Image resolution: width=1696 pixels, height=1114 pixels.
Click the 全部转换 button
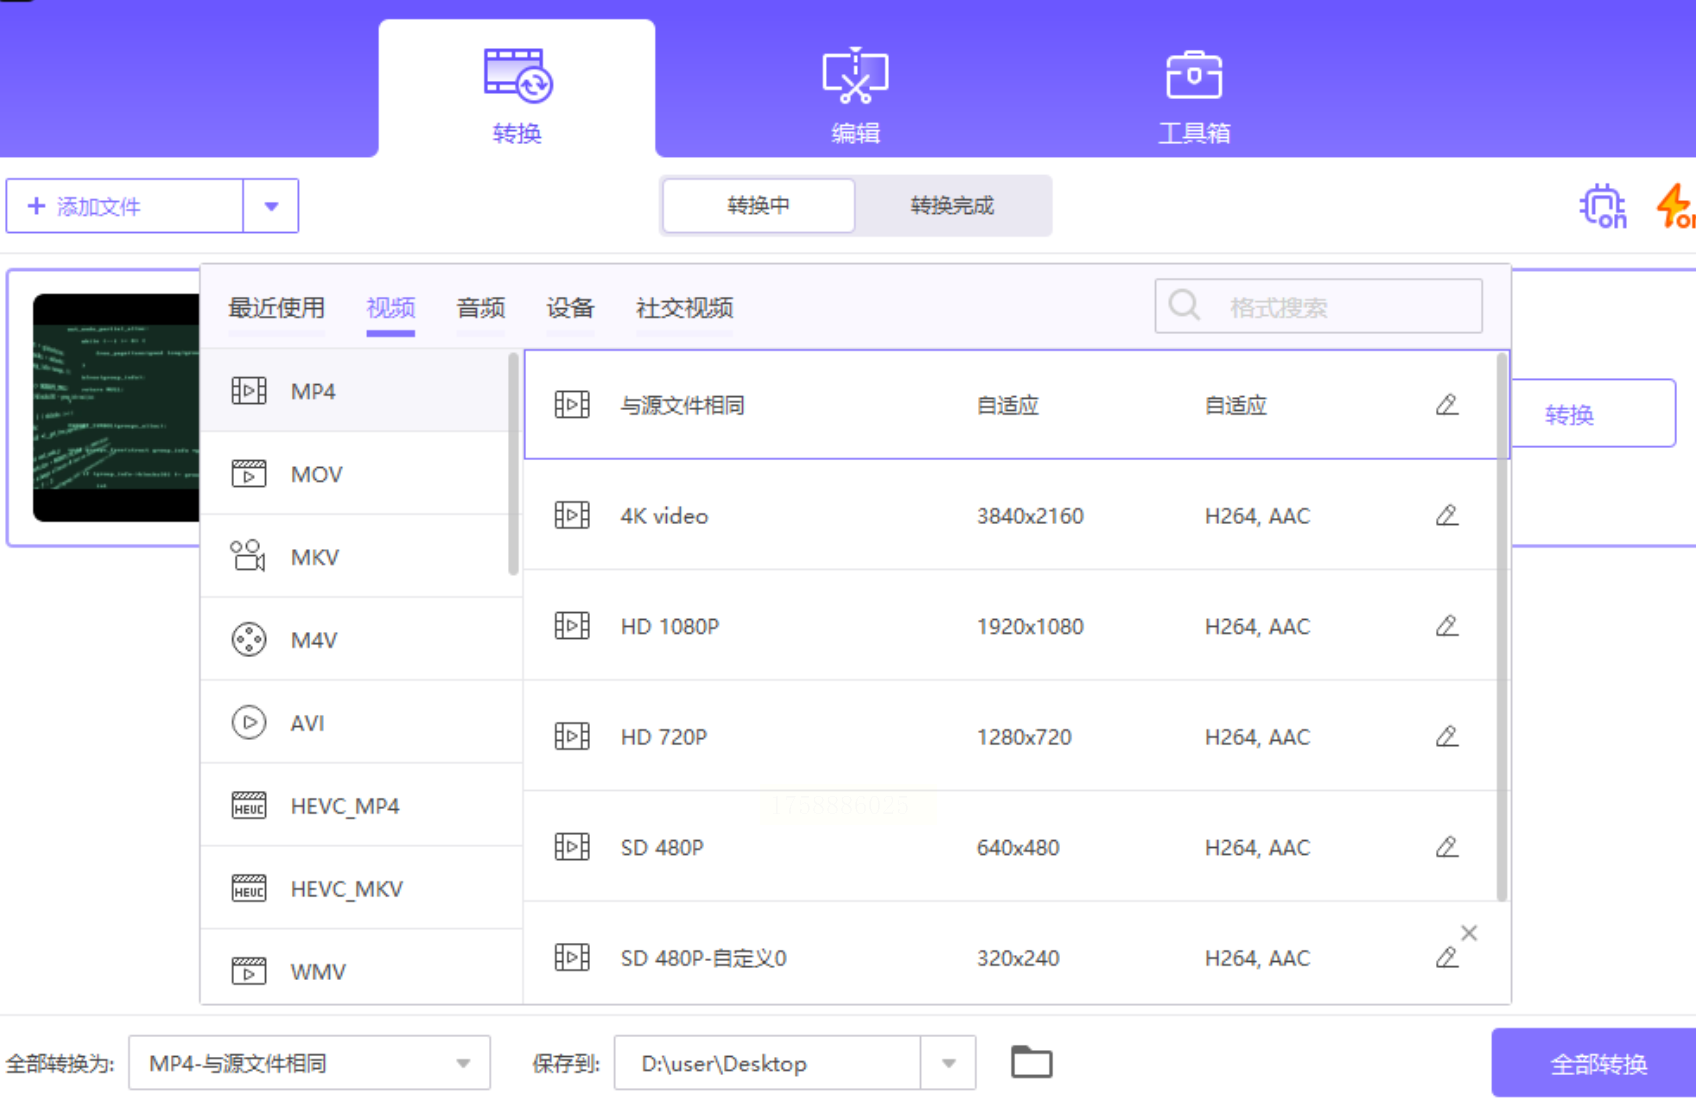tap(1597, 1064)
